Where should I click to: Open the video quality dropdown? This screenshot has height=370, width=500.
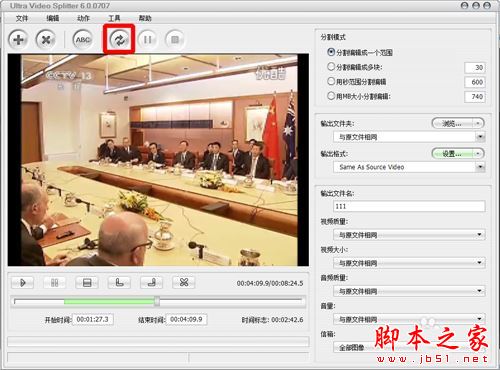click(x=409, y=235)
